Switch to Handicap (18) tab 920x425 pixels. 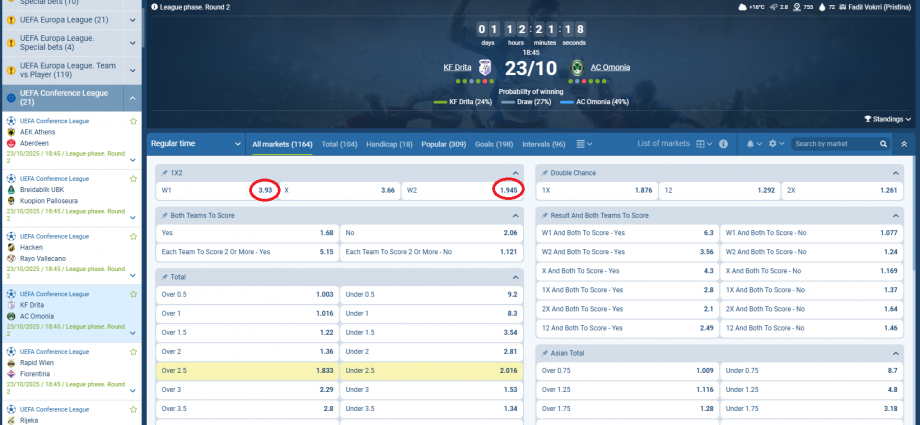389,144
